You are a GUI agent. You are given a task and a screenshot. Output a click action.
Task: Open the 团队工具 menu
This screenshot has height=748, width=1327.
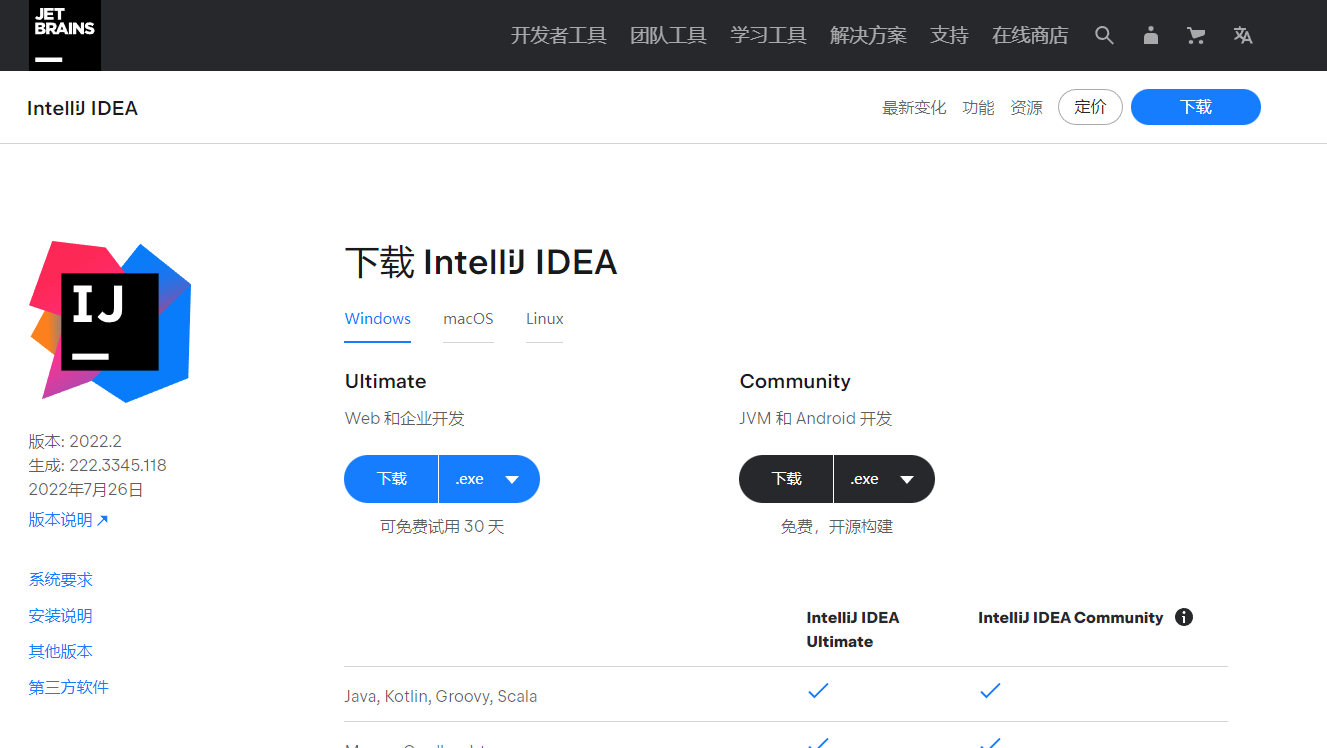point(668,36)
